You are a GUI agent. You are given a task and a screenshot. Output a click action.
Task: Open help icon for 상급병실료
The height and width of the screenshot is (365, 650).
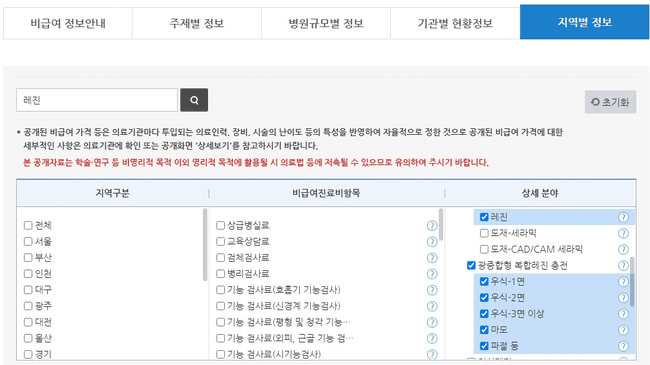pos(432,226)
